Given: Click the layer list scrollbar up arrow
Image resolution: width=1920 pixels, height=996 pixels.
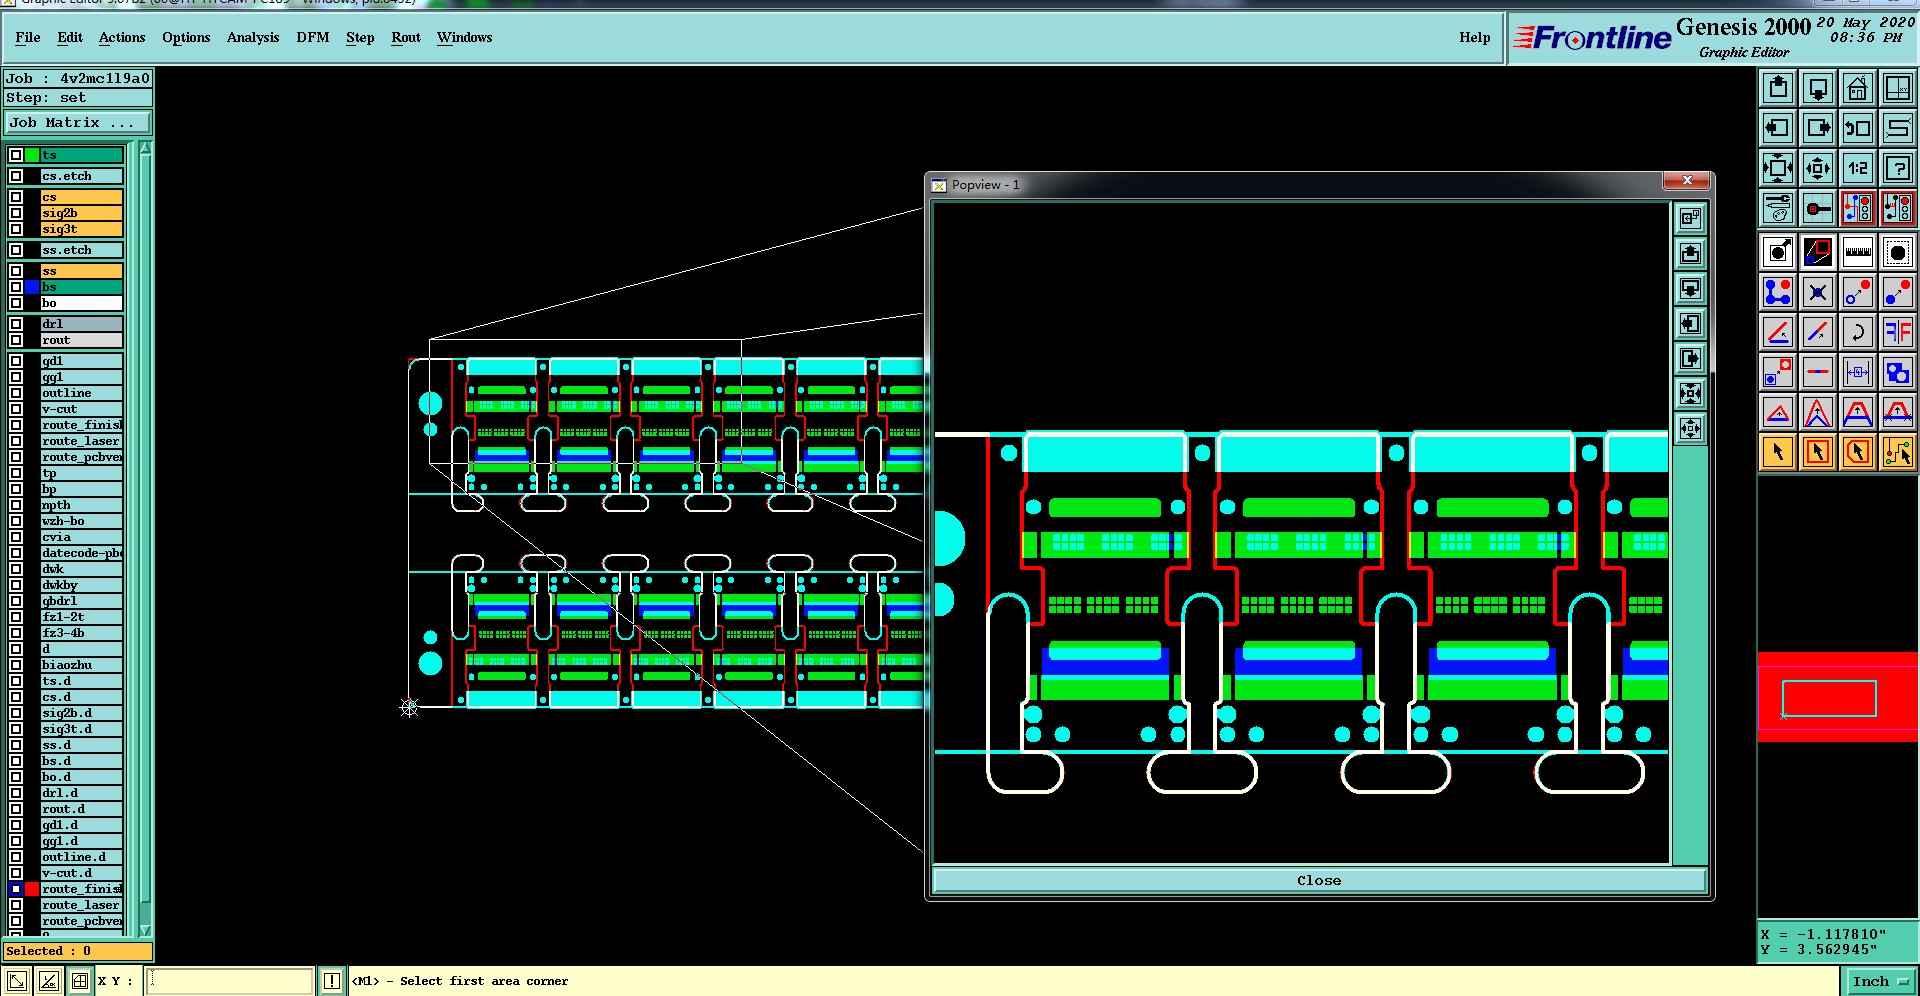Looking at the screenshot, I should point(145,148).
